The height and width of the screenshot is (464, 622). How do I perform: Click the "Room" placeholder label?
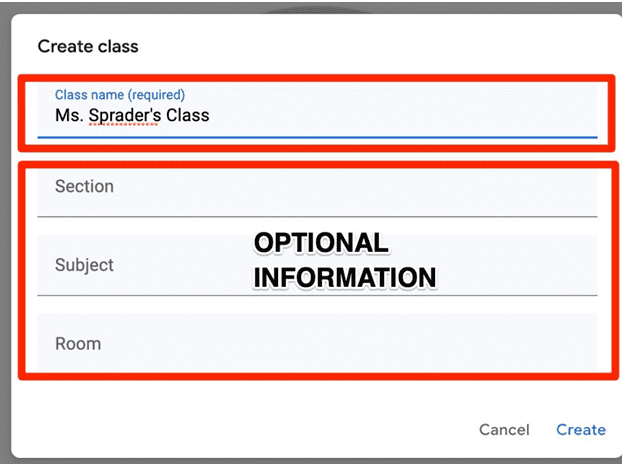tap(78, 344)
